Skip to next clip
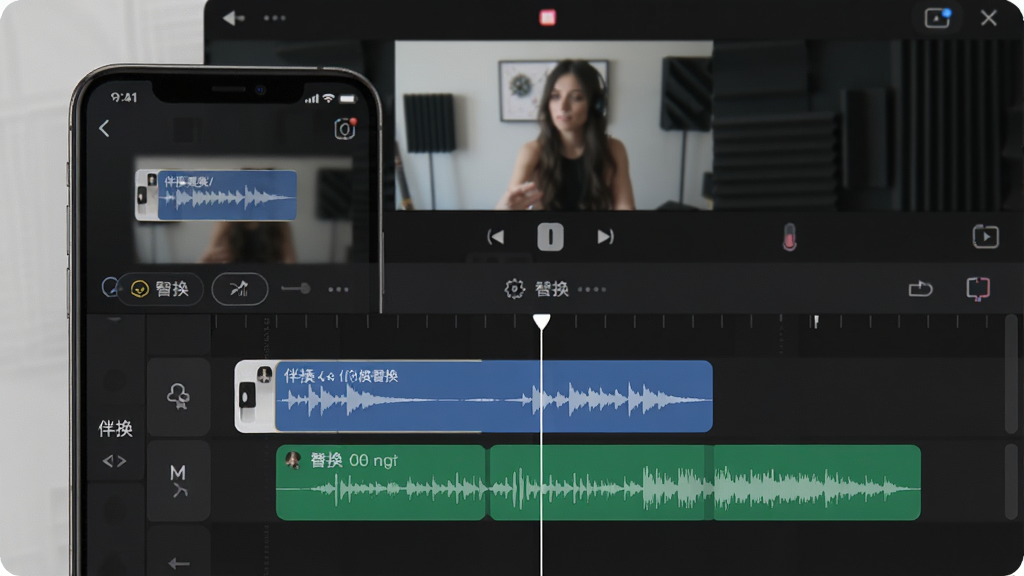Viewport: 1024px width, 576px height. click(x=605, y=236)
